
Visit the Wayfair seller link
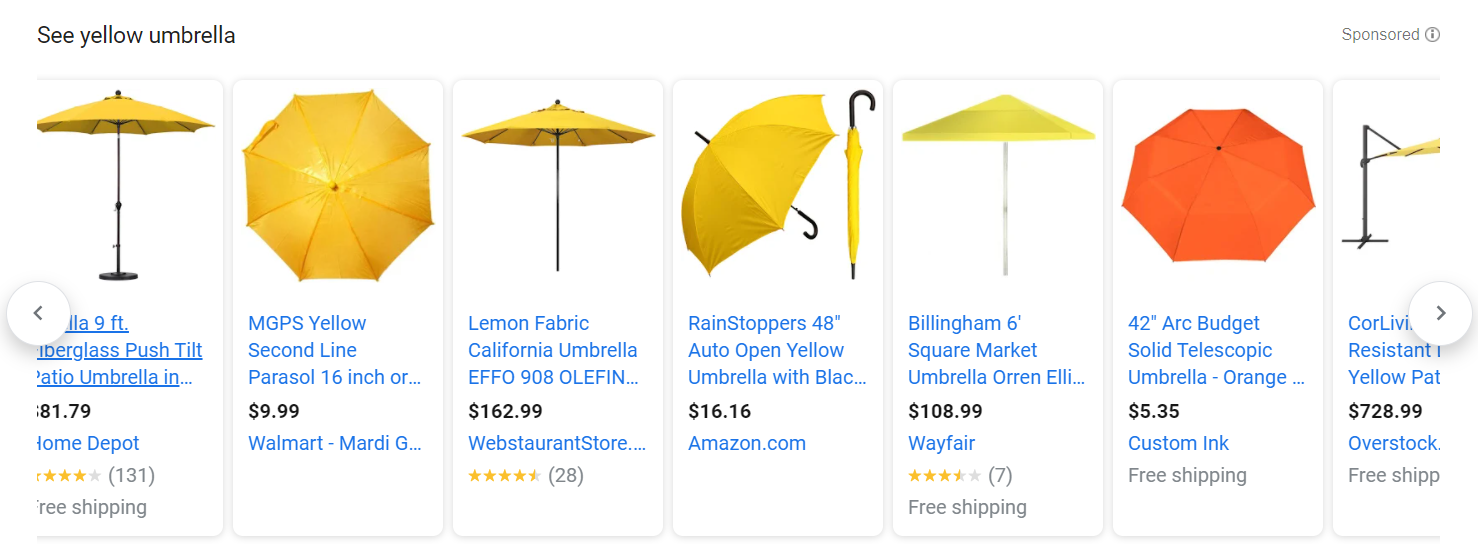[941, 443]
